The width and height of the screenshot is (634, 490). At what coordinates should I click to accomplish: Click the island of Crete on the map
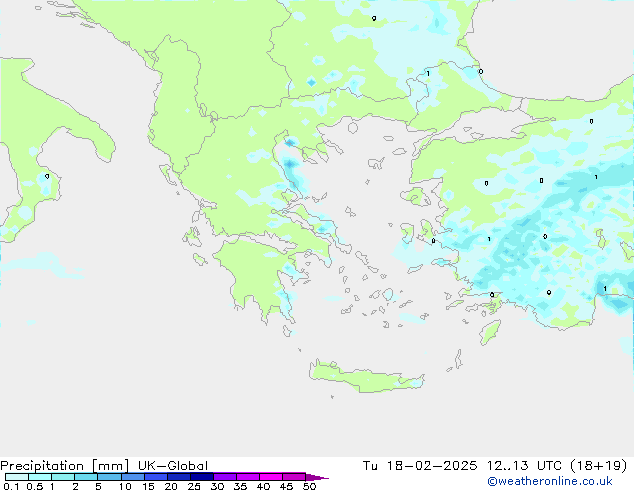[366, 376]
